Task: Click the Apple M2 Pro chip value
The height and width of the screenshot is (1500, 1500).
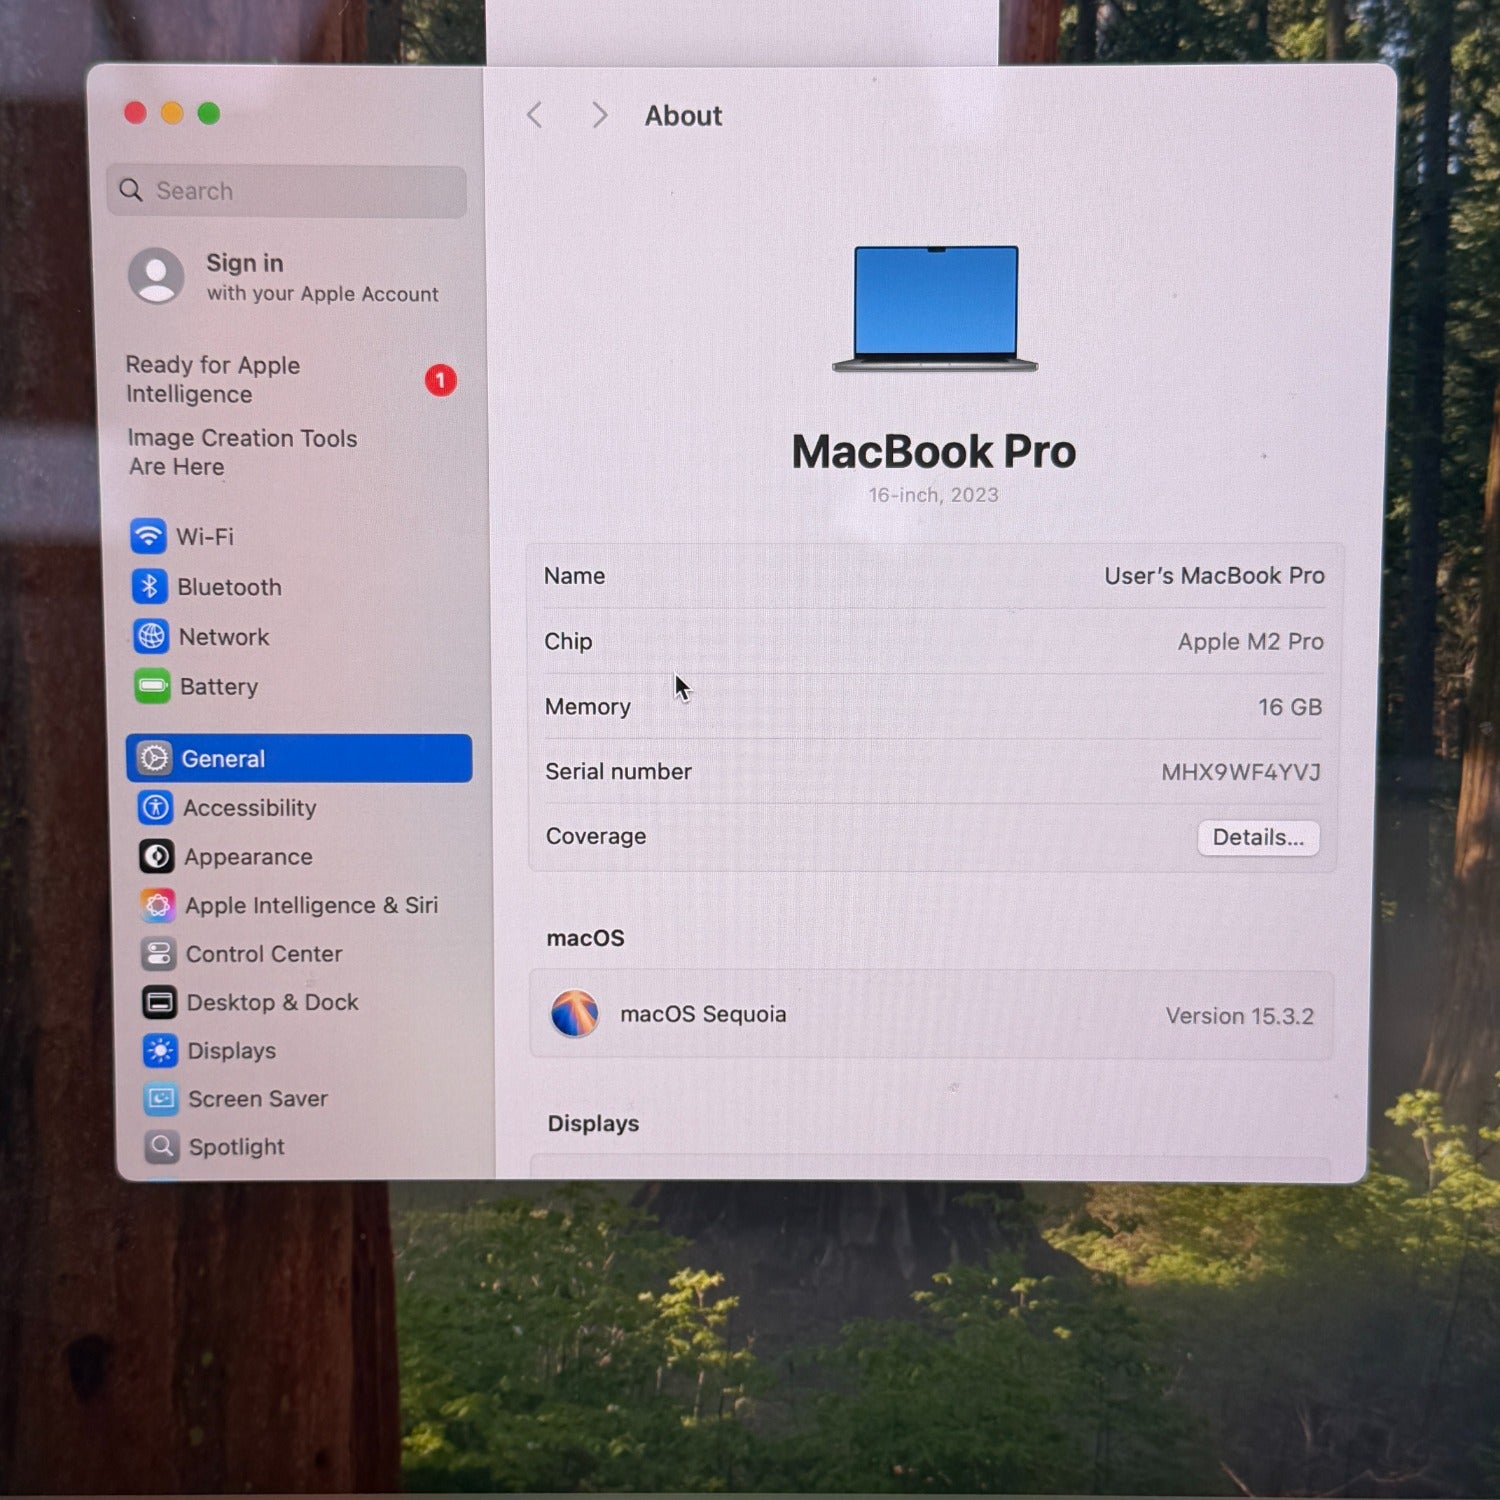Action: [x=1250, y=642]
